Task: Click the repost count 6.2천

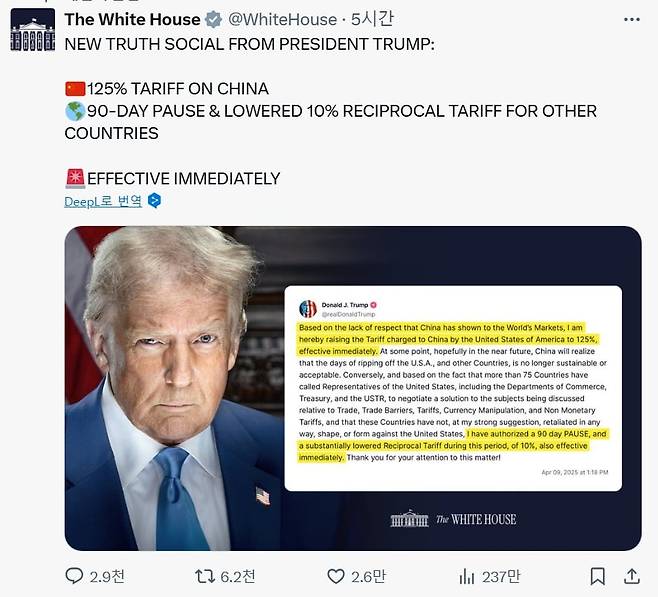Action: click(x=238, y=576)
